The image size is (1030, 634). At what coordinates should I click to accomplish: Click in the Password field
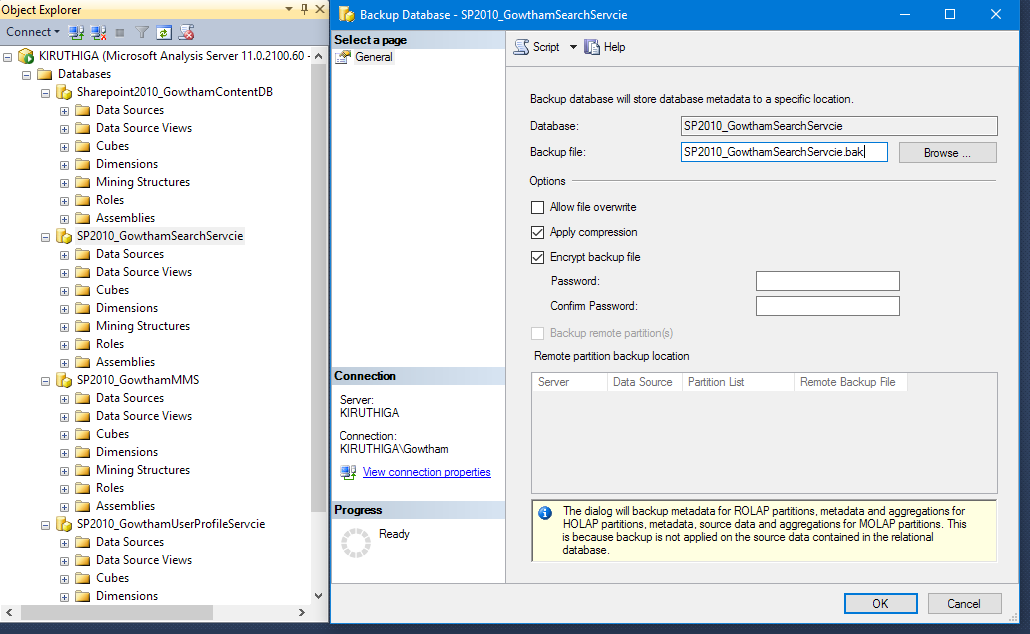coord(828,281)
